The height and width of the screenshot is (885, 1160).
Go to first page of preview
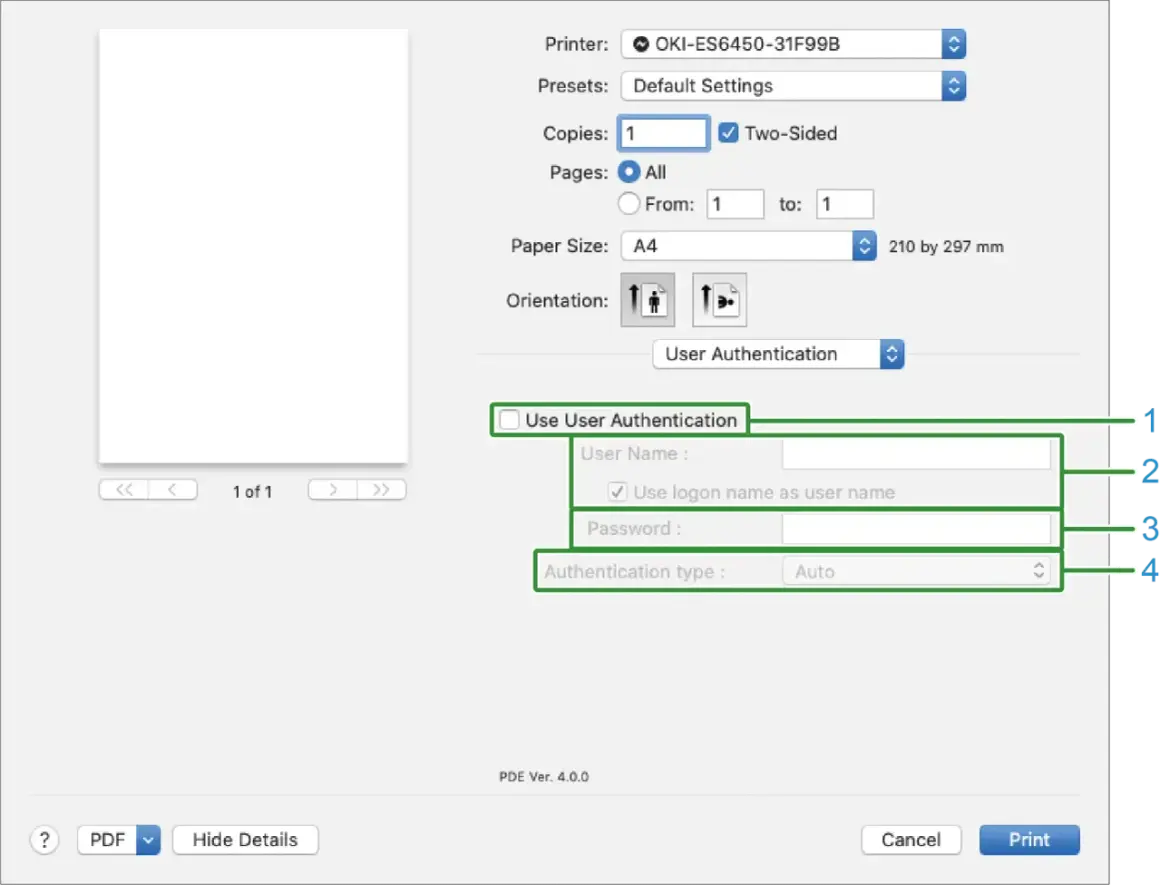pyautogui.click(x=124, y=490)
